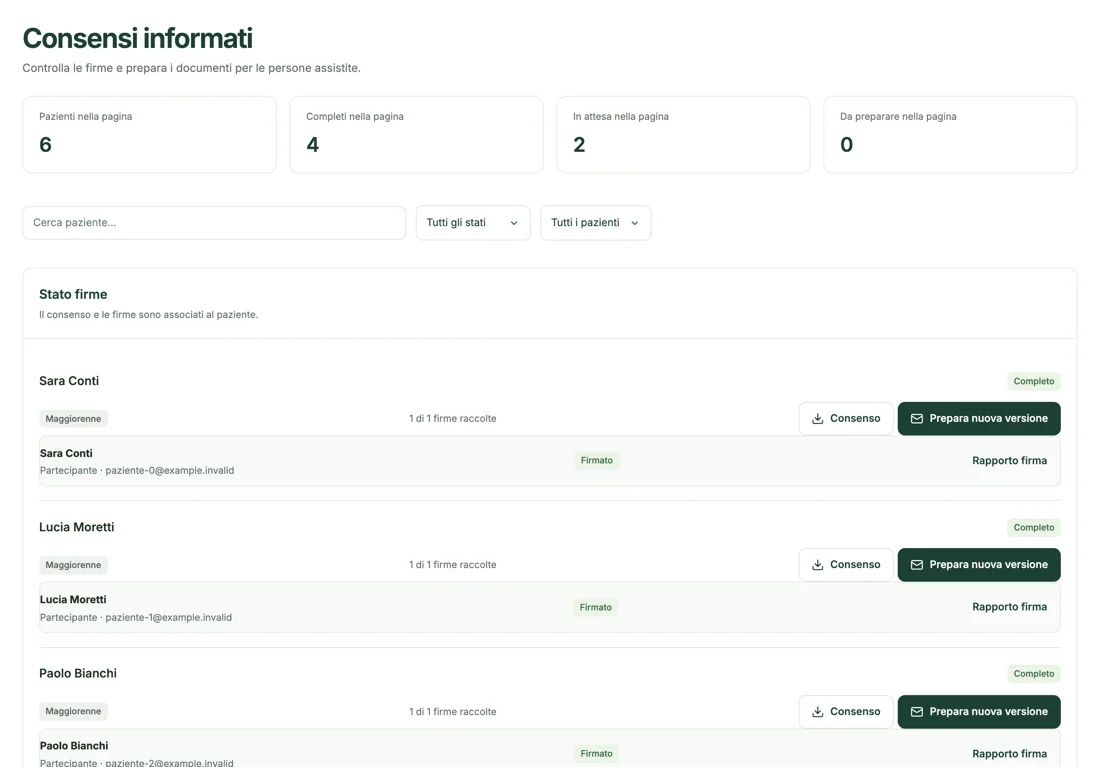Viewport: 1100px width, 767px height.
Task: Click the 'Firmato' badge in Lucia Moretti's row
Action: (596, 607)
